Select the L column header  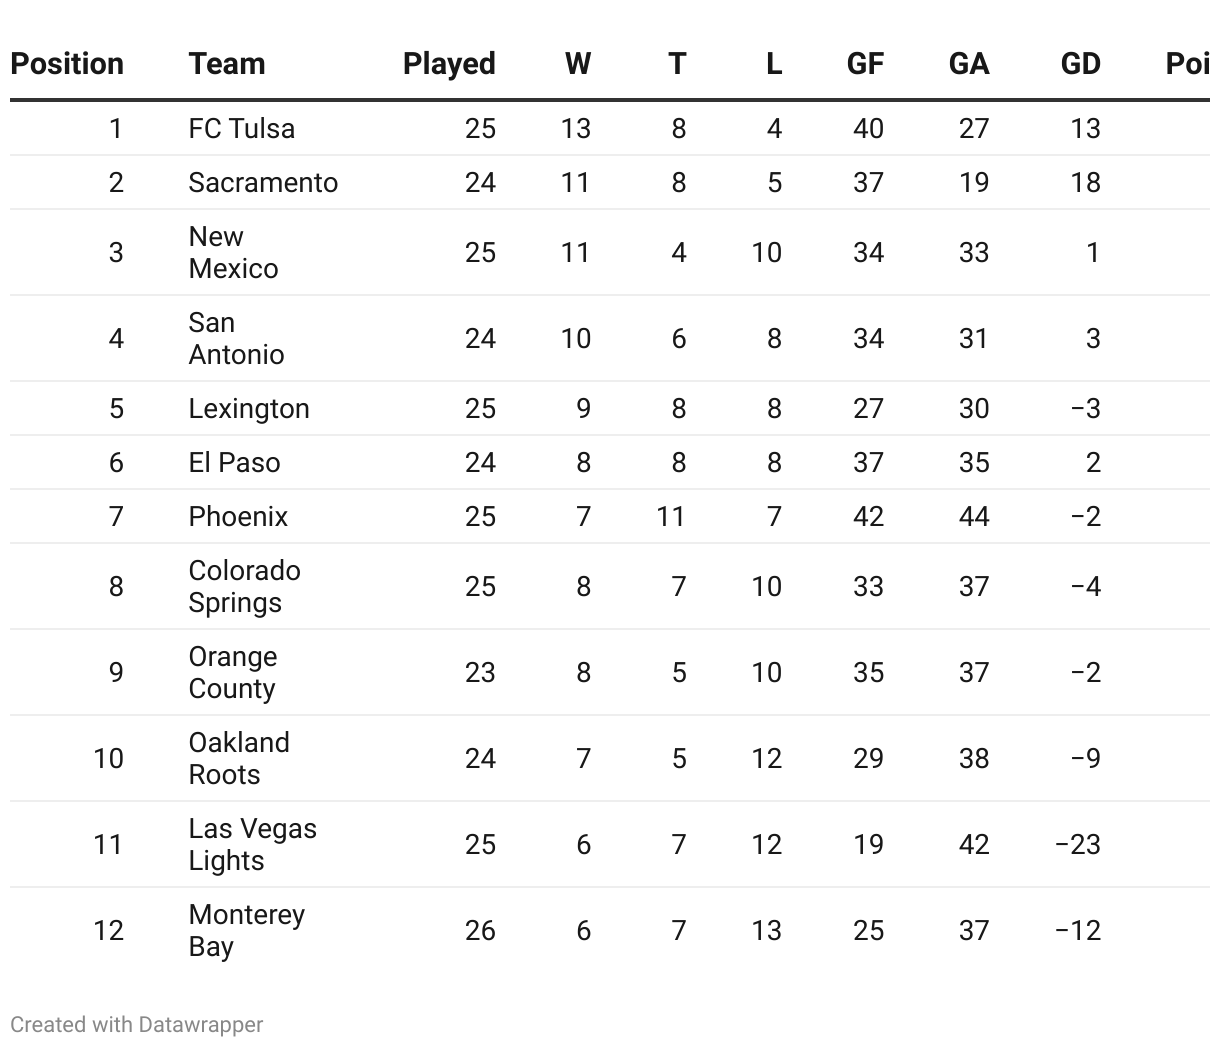pyautogui.click(x=774, y=64)
